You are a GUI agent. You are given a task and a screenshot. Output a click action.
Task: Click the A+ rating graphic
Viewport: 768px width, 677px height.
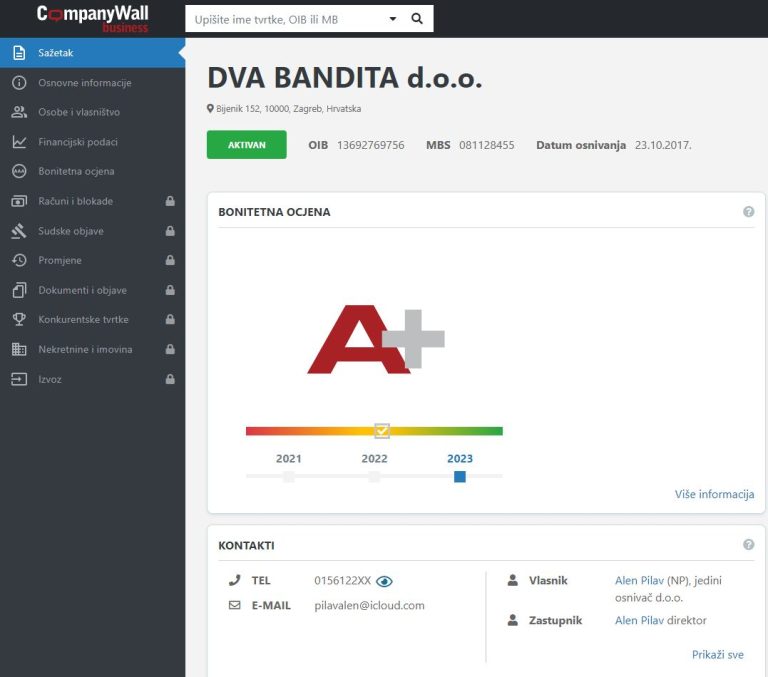coord(376,339)
